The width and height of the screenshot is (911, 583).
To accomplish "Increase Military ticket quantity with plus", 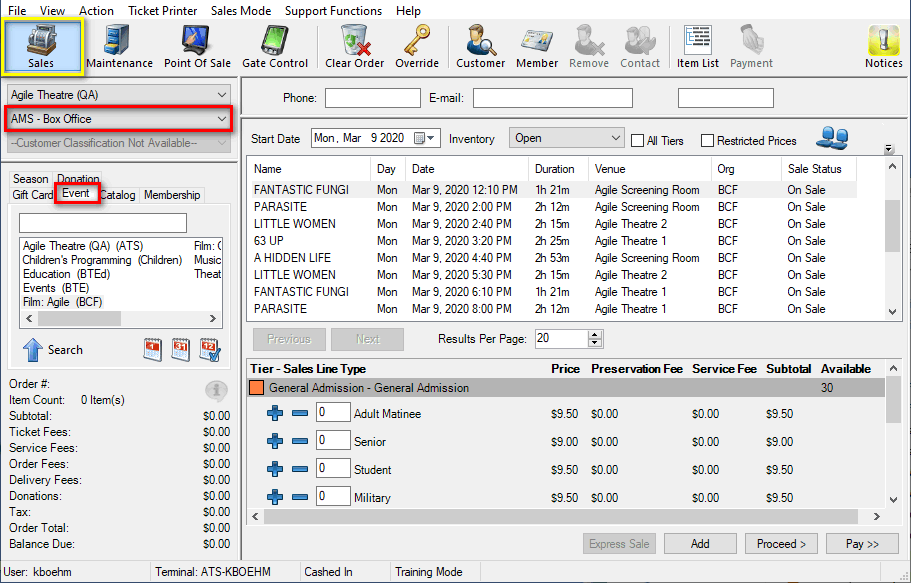I will tap(275, 497).
